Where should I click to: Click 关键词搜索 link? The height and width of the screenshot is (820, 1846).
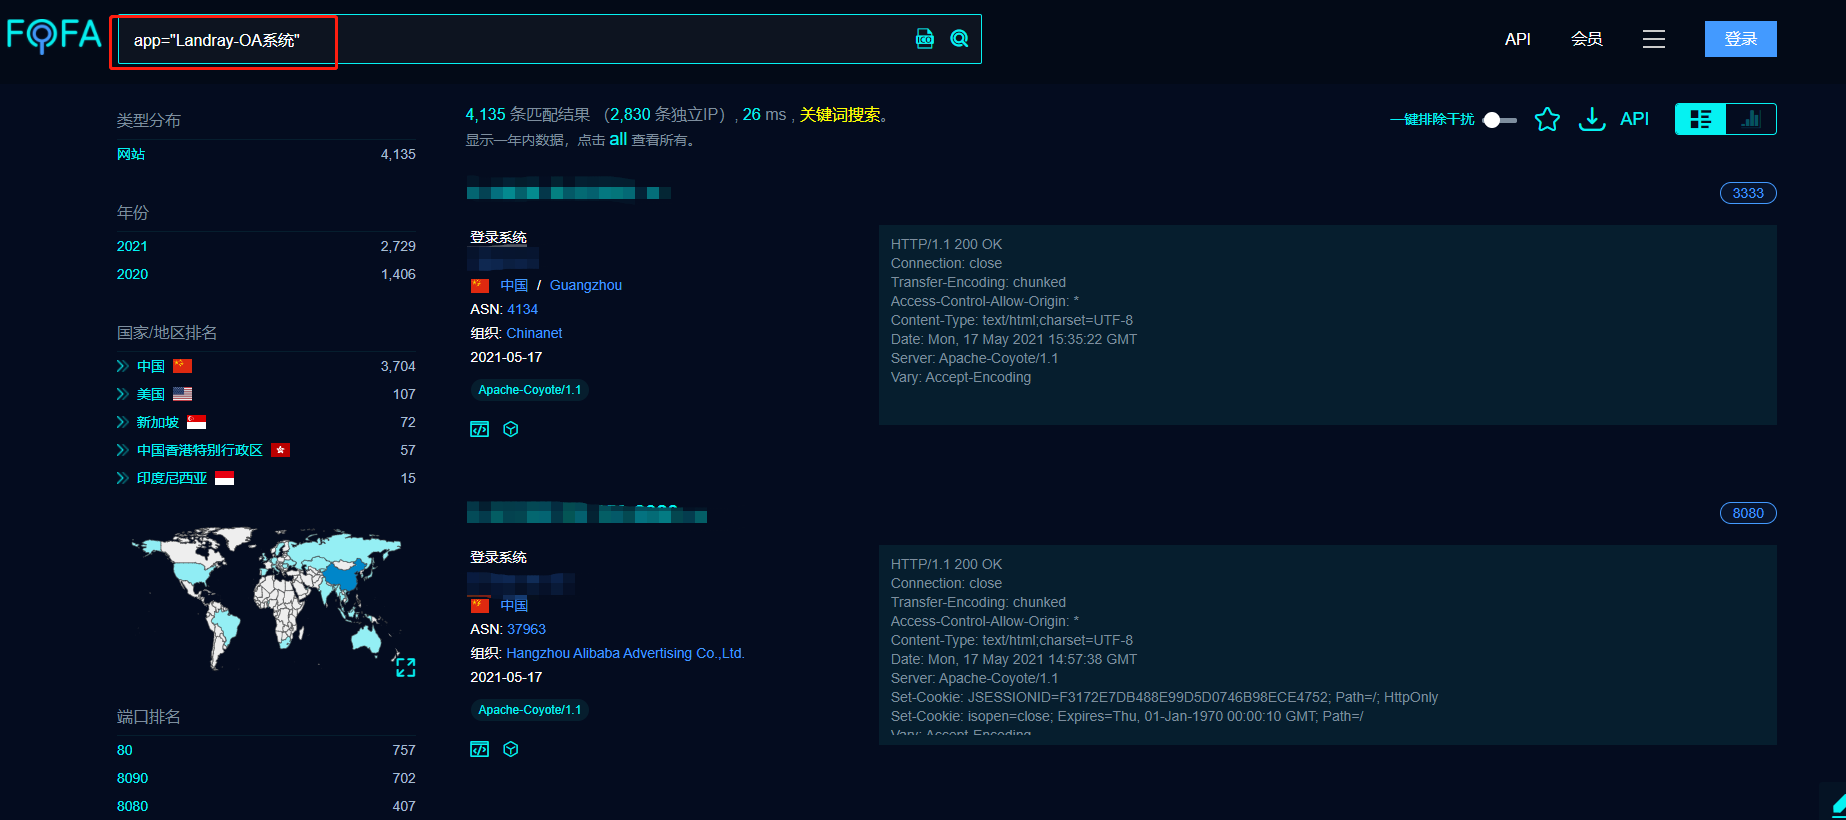840,115
